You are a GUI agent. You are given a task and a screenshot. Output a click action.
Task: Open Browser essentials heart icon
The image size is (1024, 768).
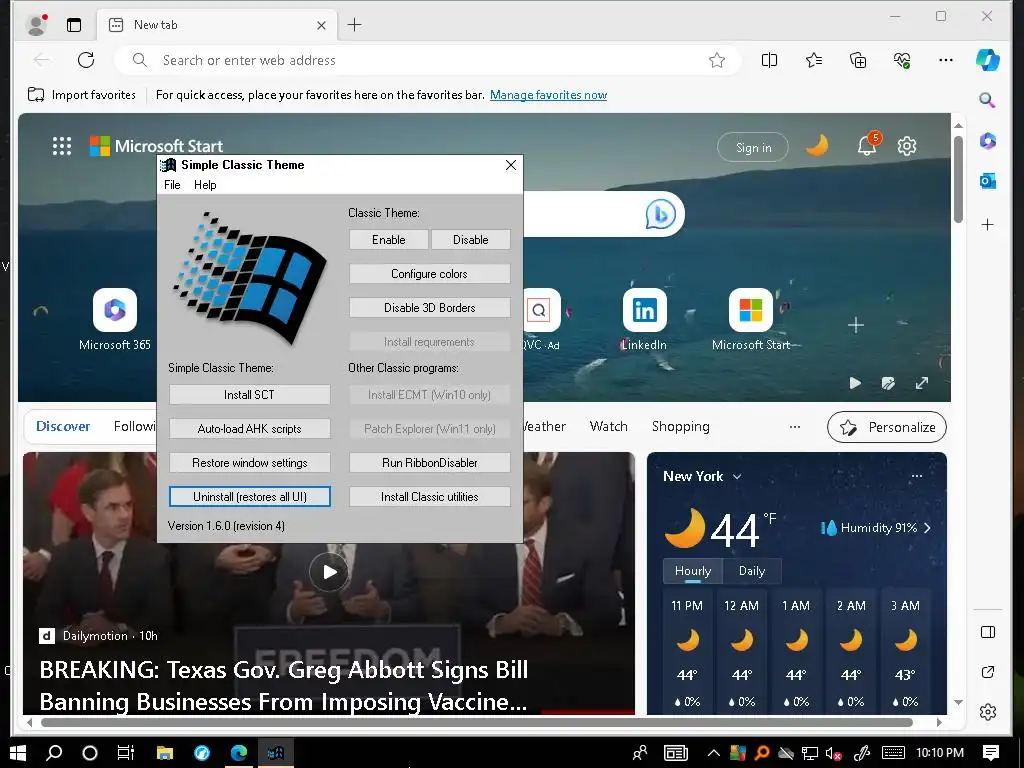click(902, 60)
